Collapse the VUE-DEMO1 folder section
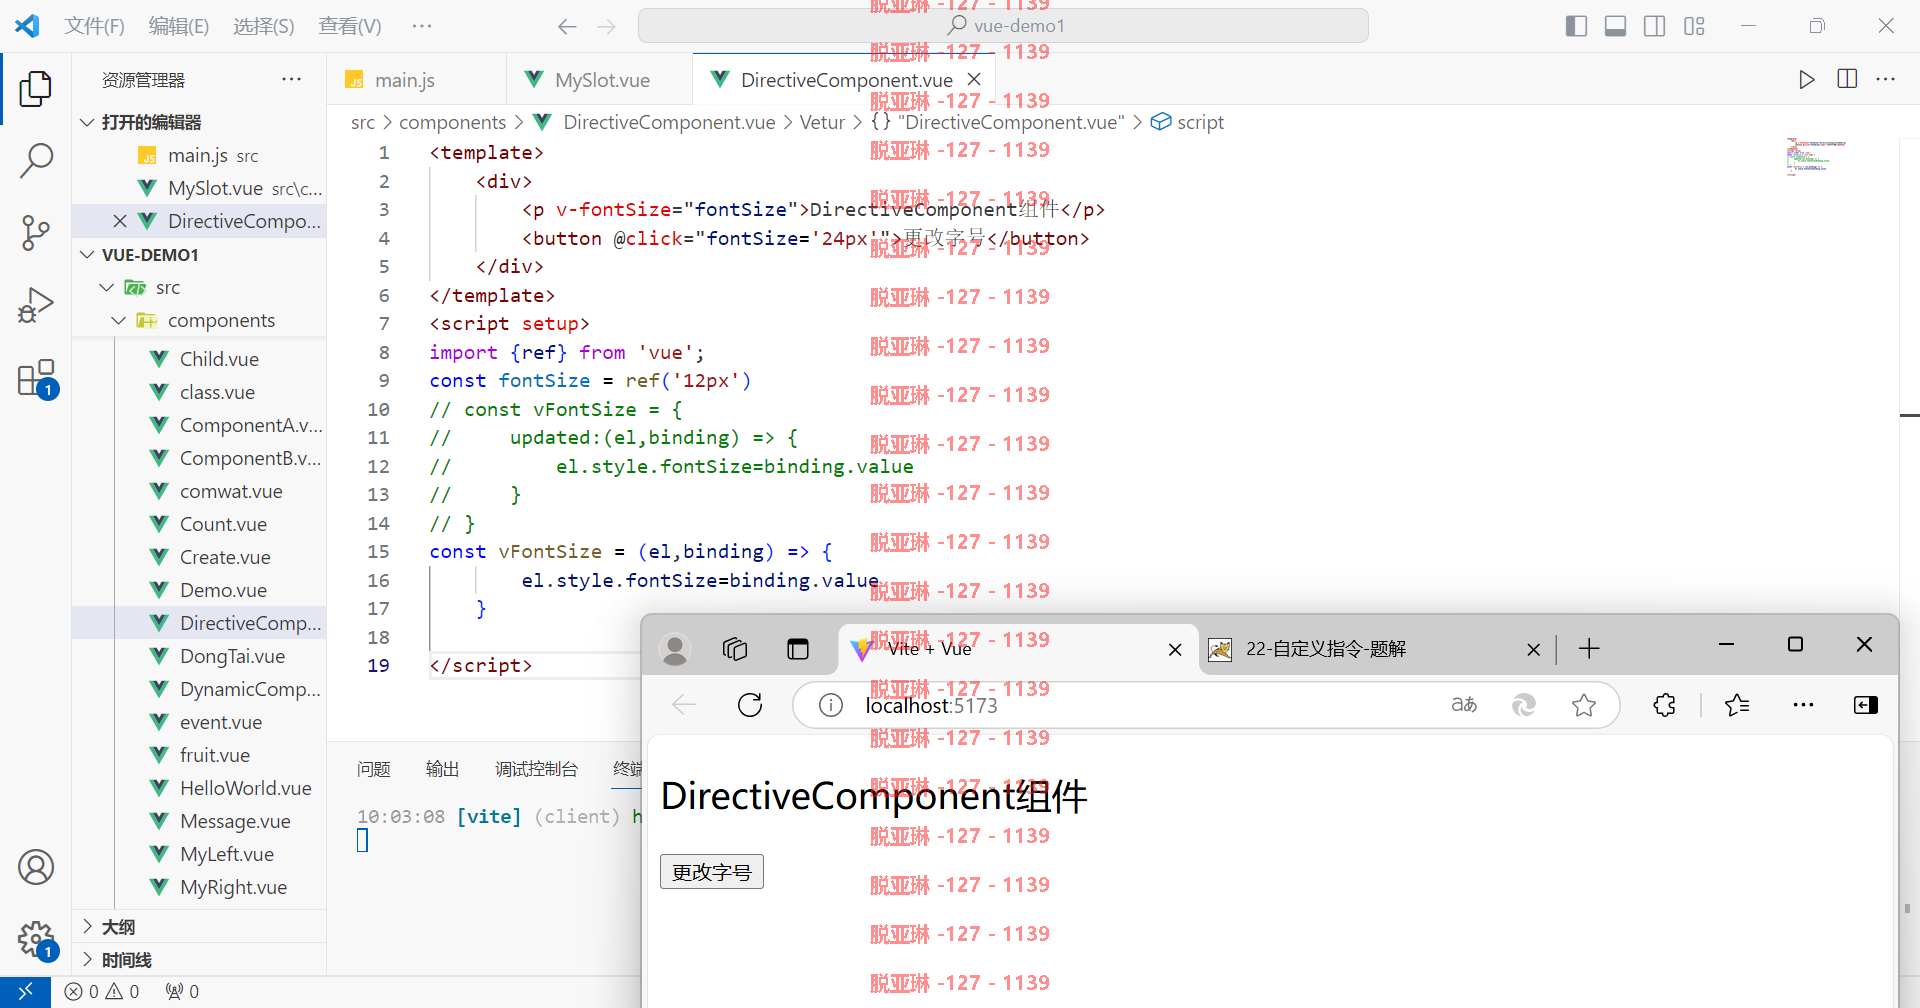Screen dimensions: 1920x1008 coord(87,255)
